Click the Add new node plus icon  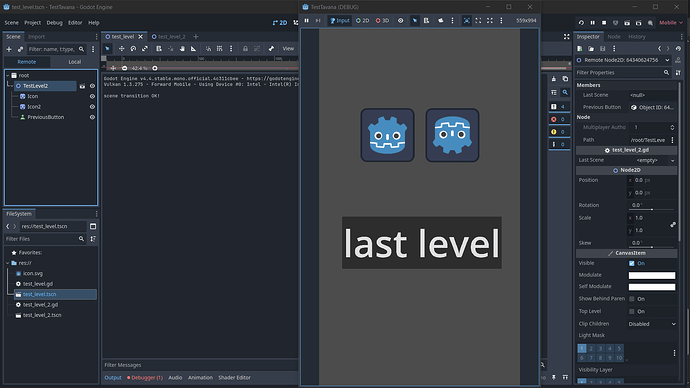pyautogui.click(x=9, y=49)
